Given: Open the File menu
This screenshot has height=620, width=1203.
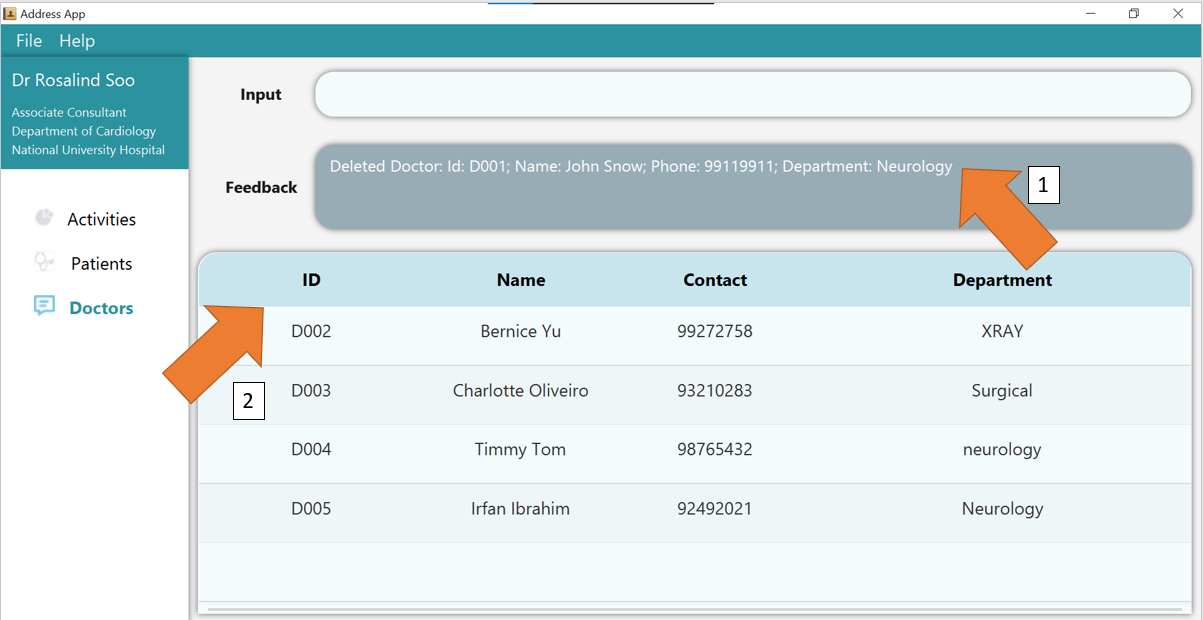Looking at the screenshot, I should pos(29,41).
